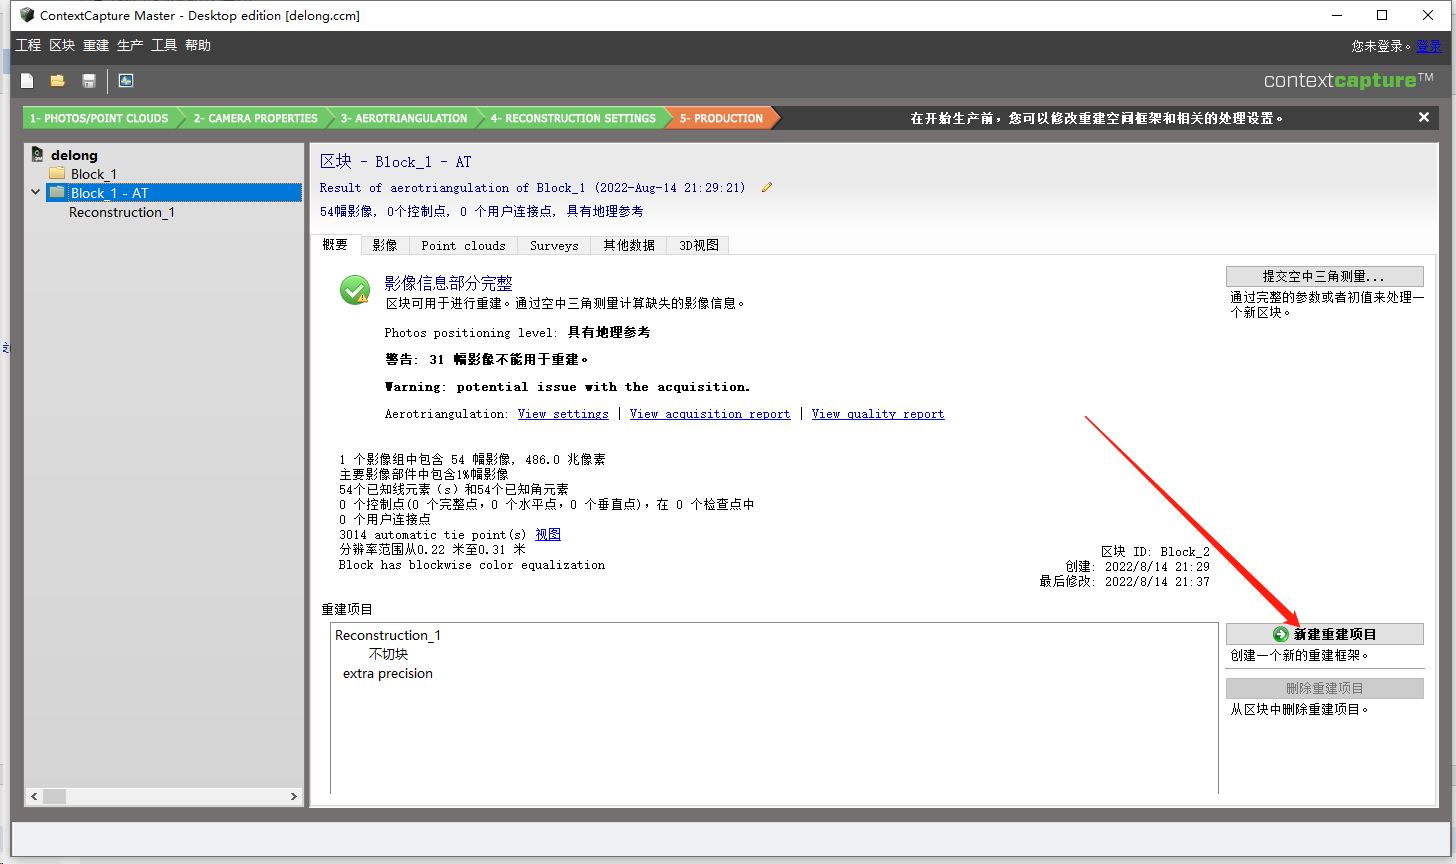Click the 不切块 entry text
The image size is (1456, 864).
pos(388,654)
